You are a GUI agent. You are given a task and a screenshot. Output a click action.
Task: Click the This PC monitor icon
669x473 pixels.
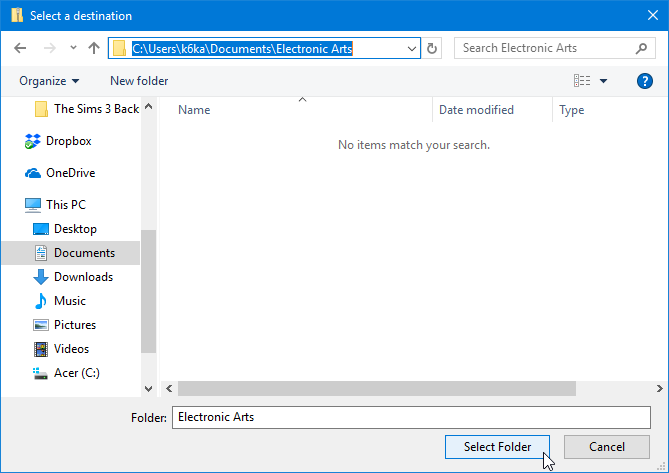coord(33,205)
